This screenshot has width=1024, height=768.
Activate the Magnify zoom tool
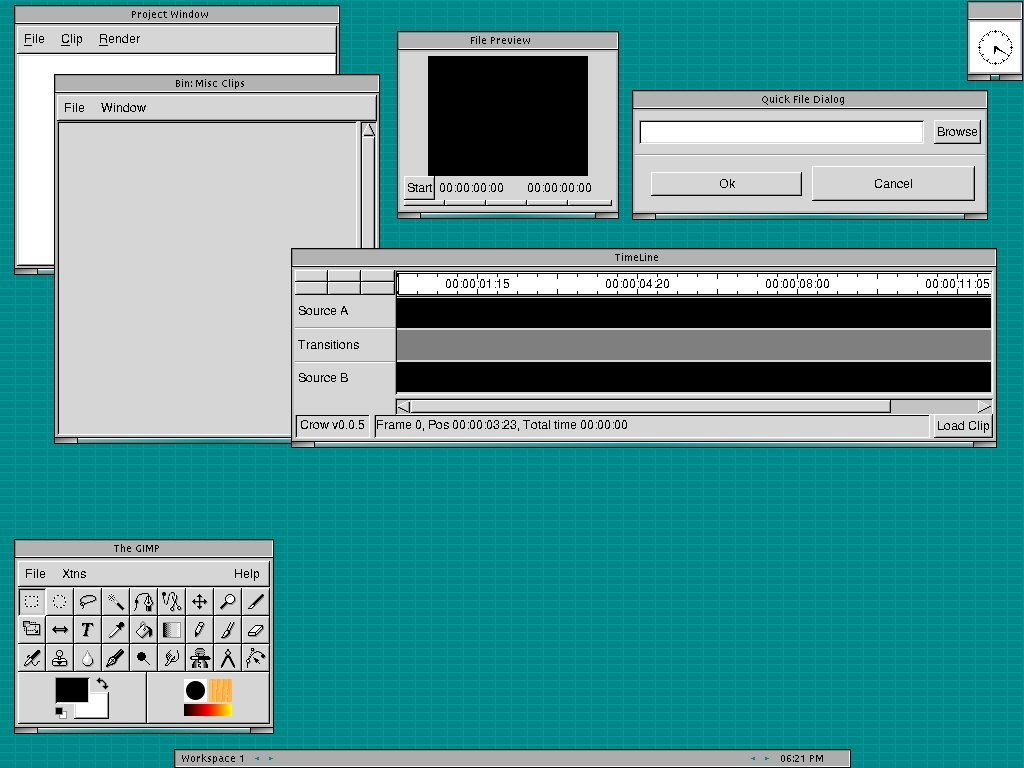point(228,601)
